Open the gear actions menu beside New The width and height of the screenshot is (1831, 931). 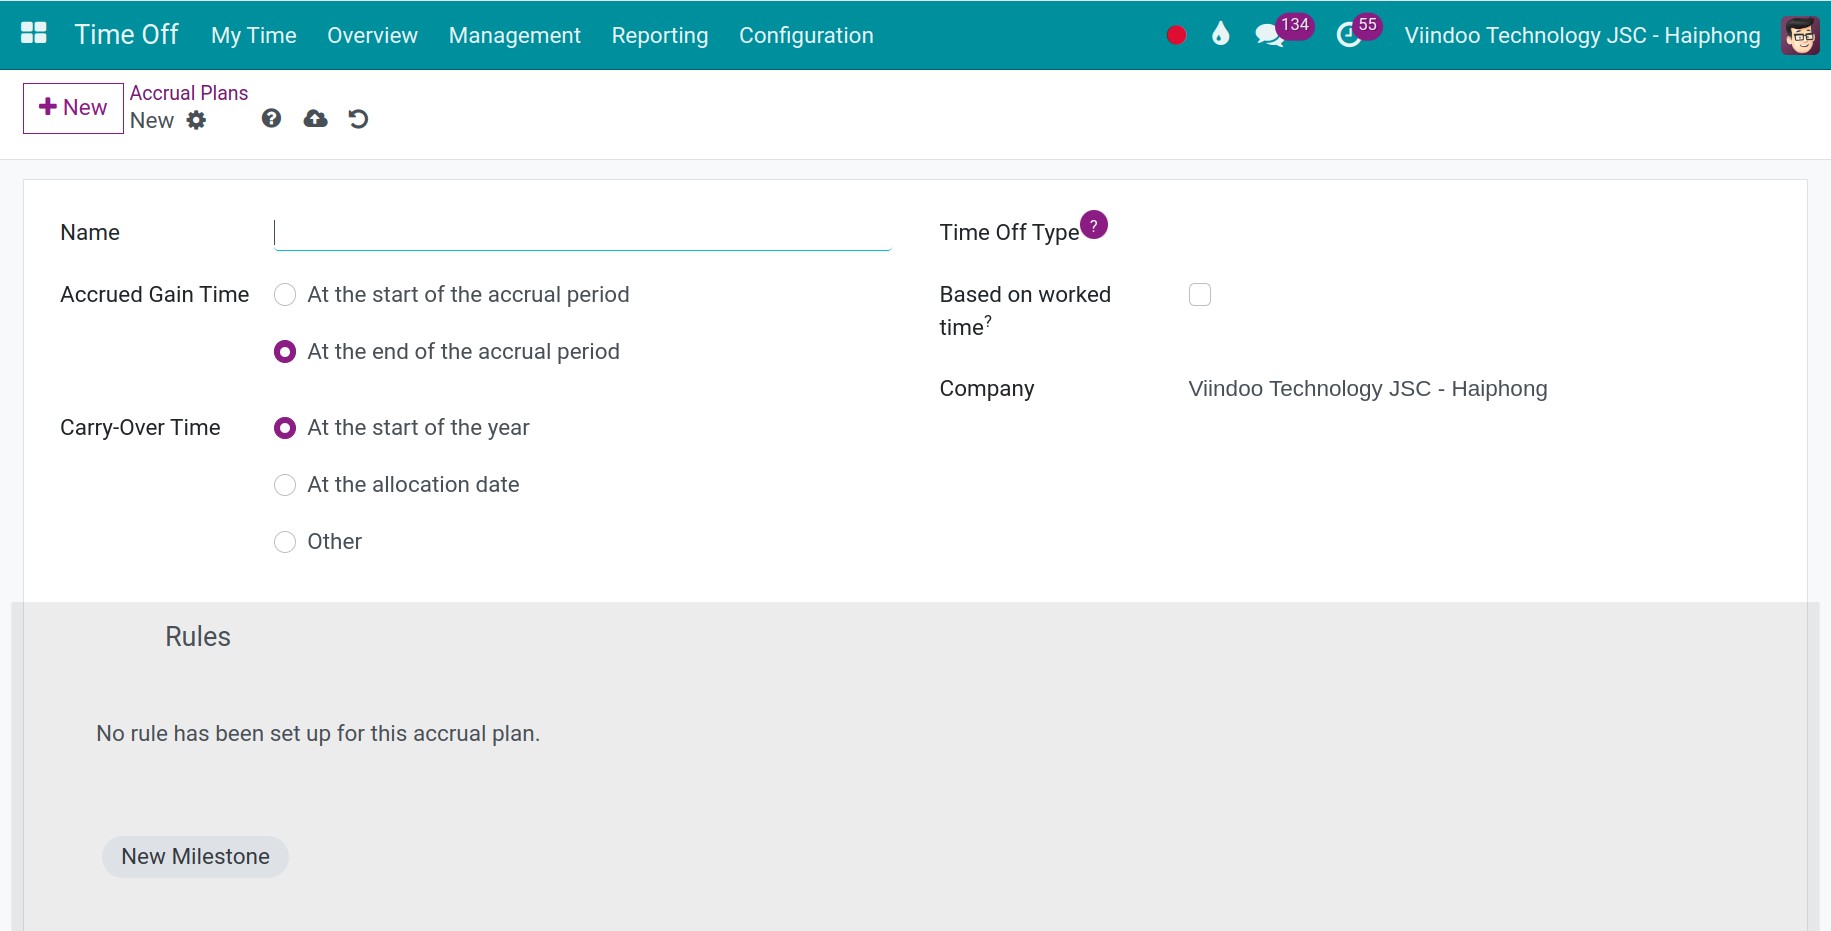196,120
